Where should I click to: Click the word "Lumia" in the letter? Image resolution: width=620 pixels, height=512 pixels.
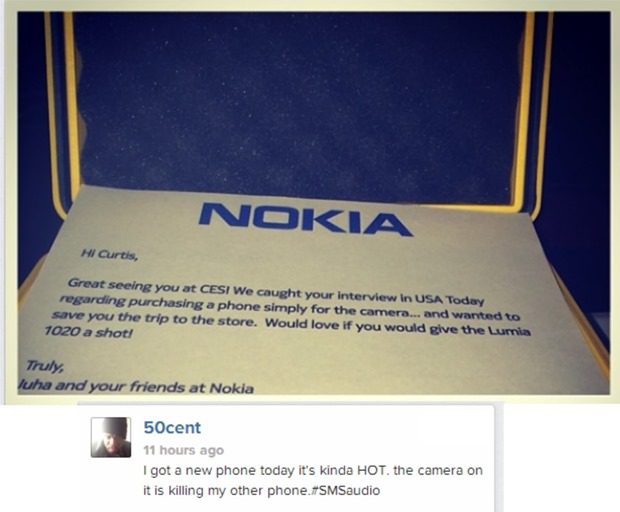point(509,331)
